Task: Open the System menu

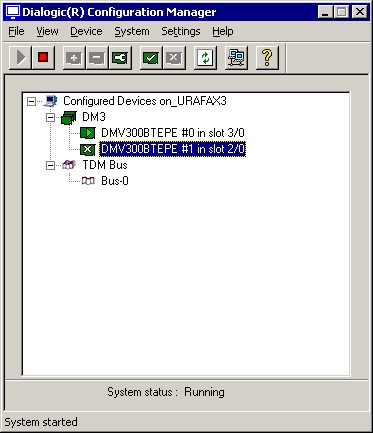Action: coord(132,31)
